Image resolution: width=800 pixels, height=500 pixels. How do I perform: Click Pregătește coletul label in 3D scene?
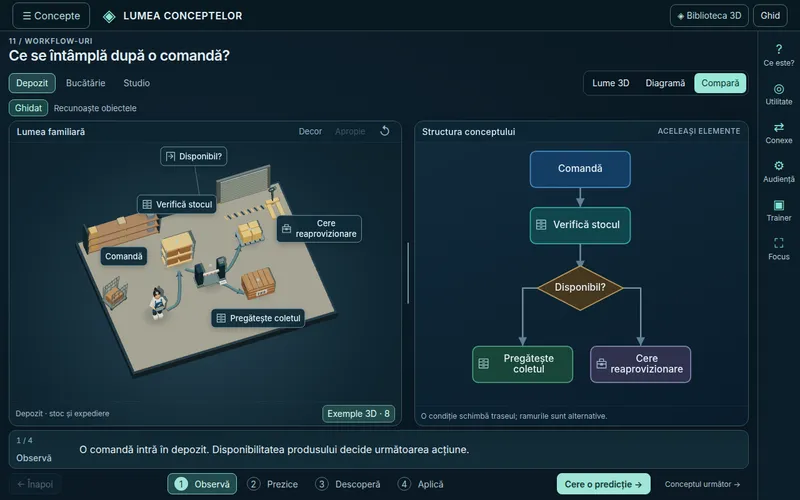(258, 318)
